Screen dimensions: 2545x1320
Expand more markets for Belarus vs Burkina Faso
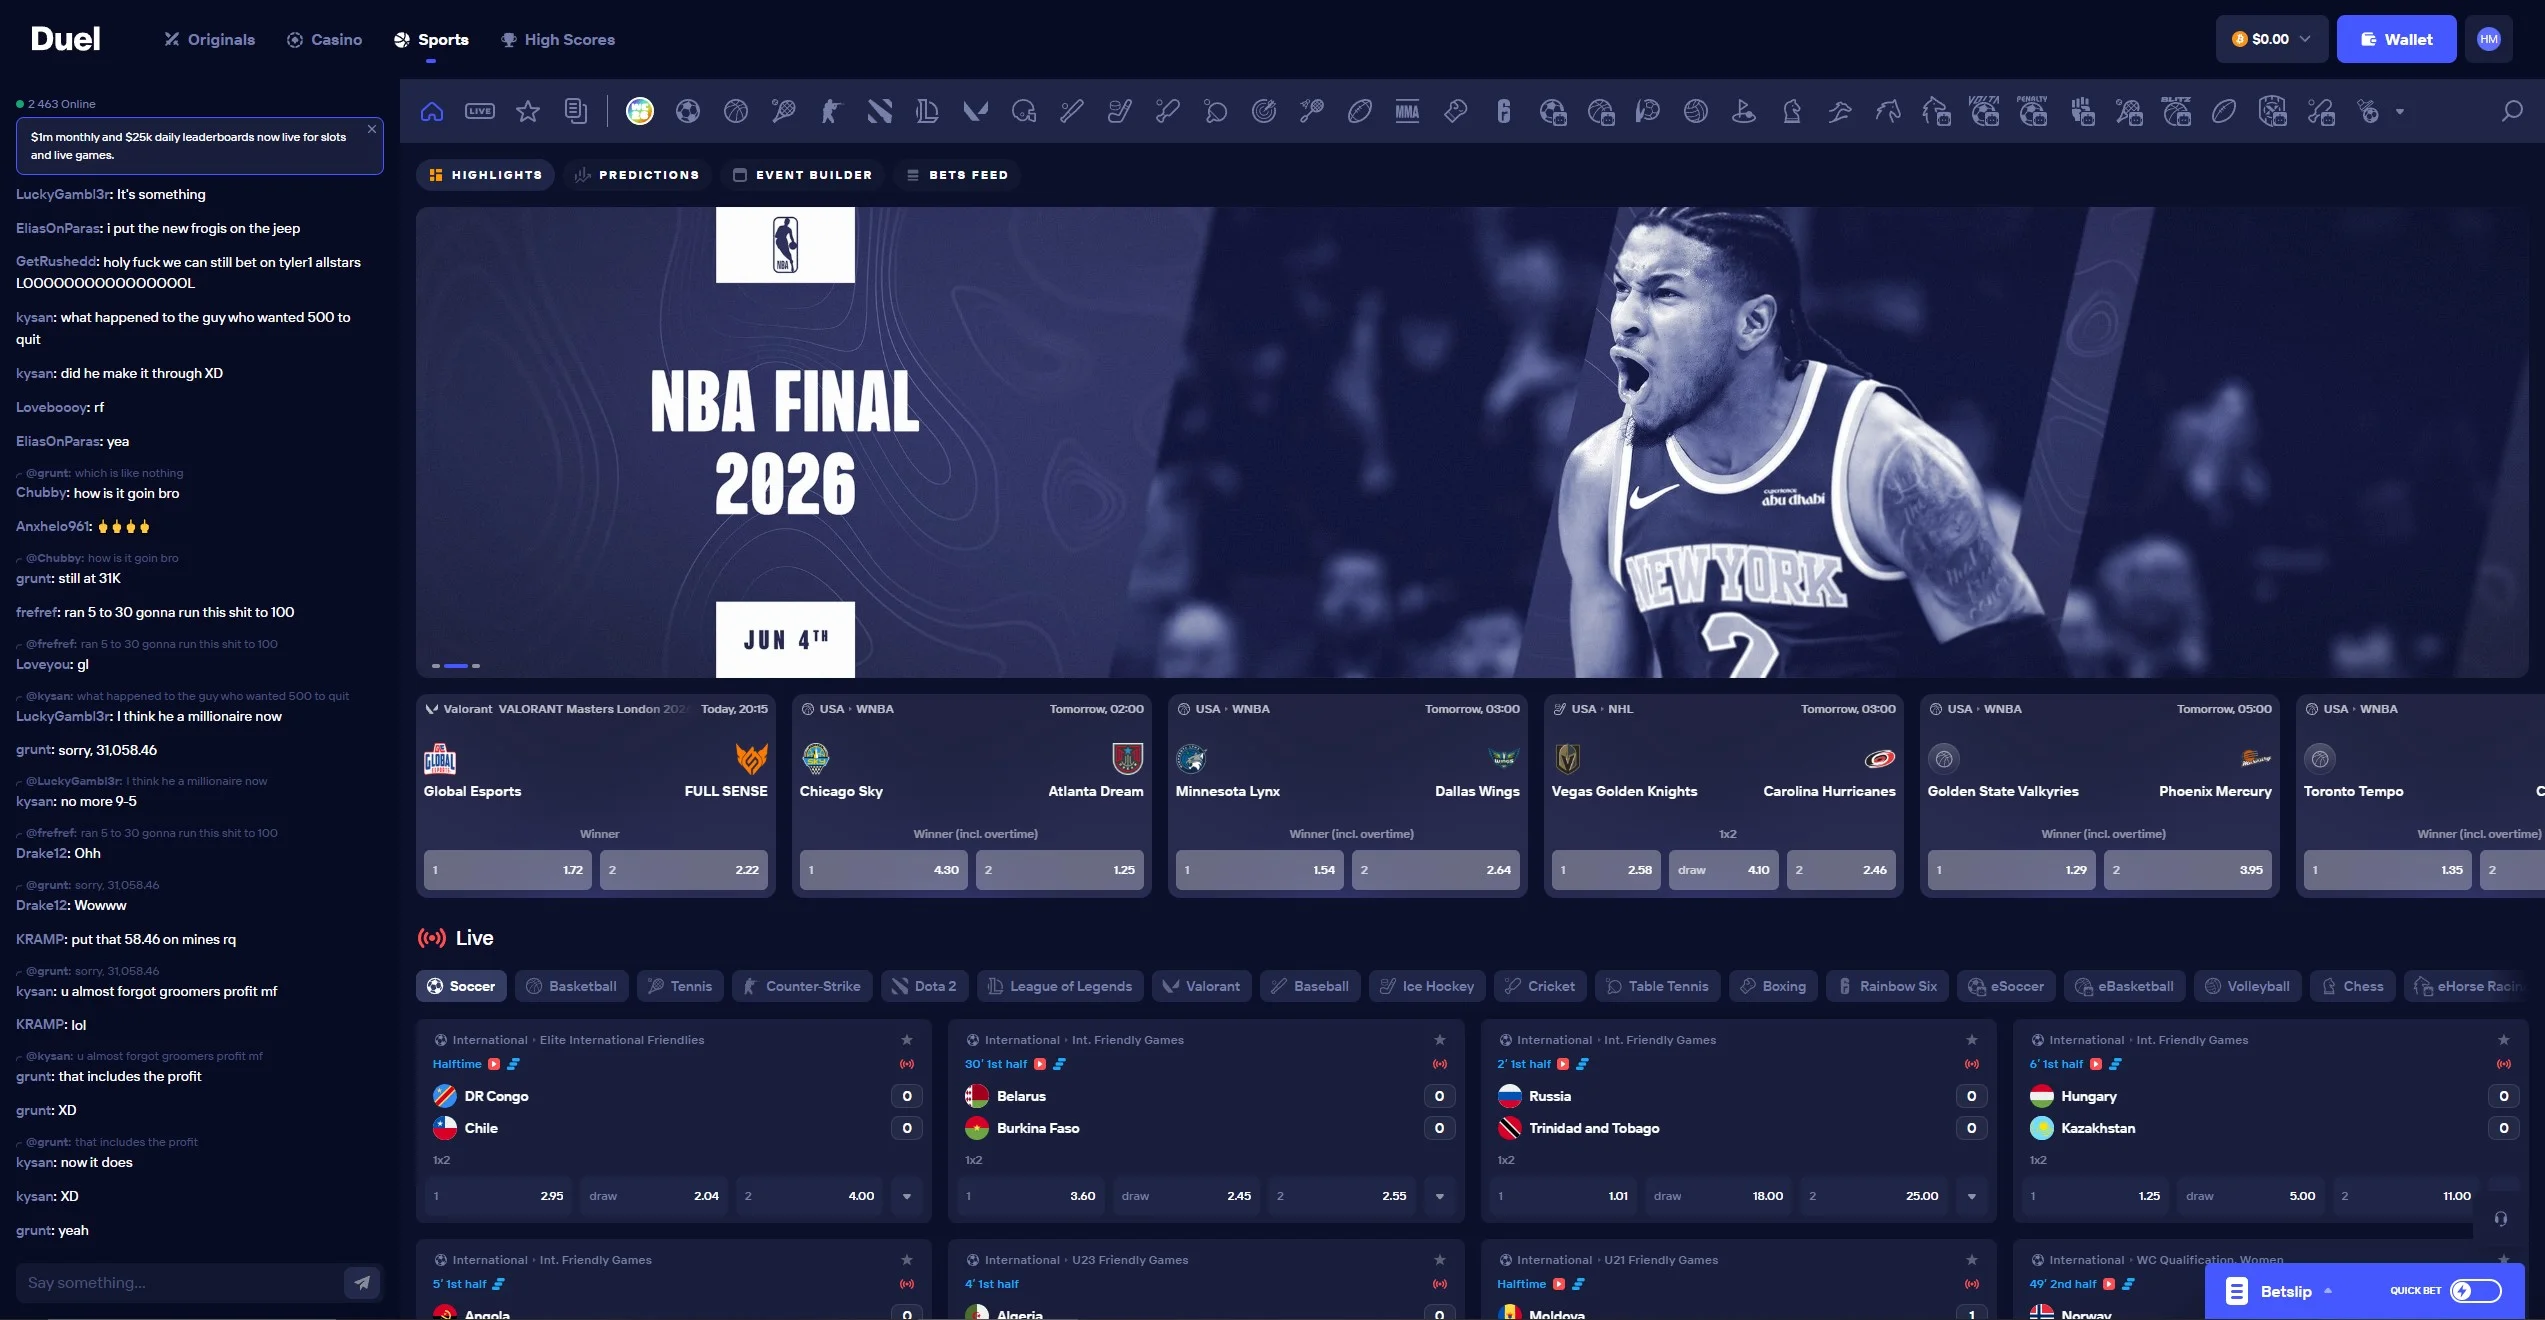(x=1440, y=1196)
